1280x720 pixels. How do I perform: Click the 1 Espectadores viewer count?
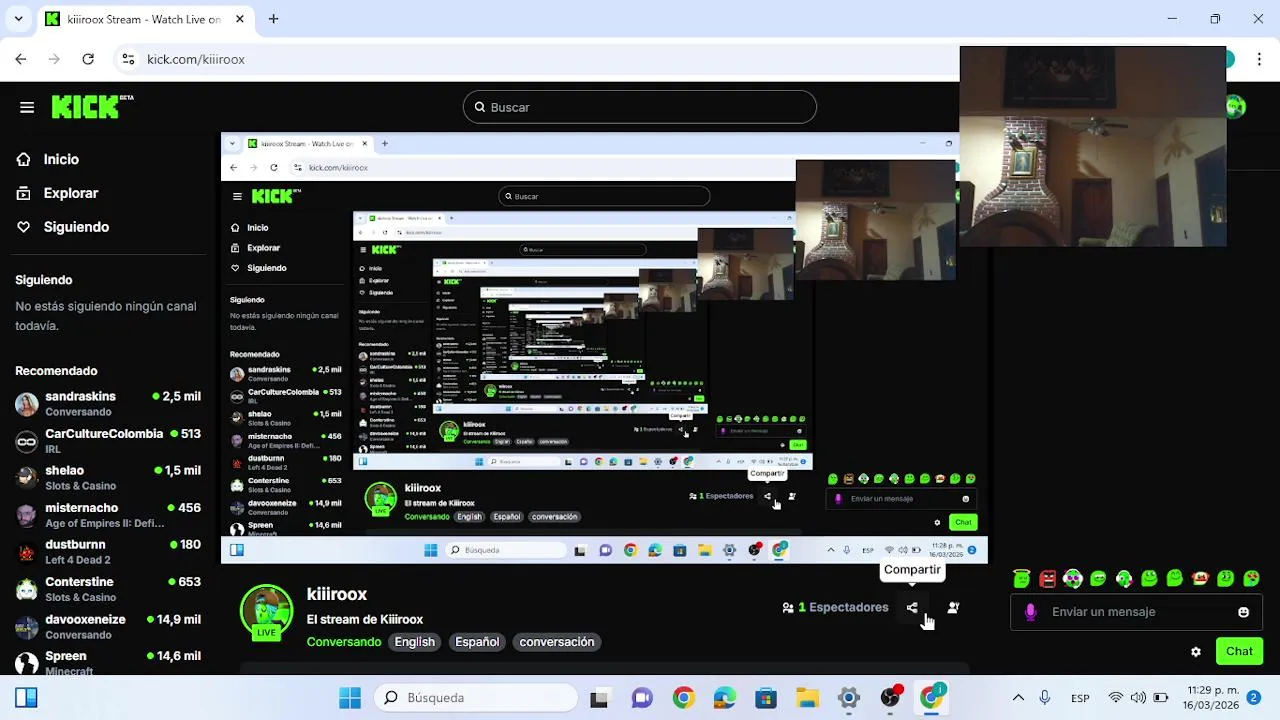click(x=835, y=607)
